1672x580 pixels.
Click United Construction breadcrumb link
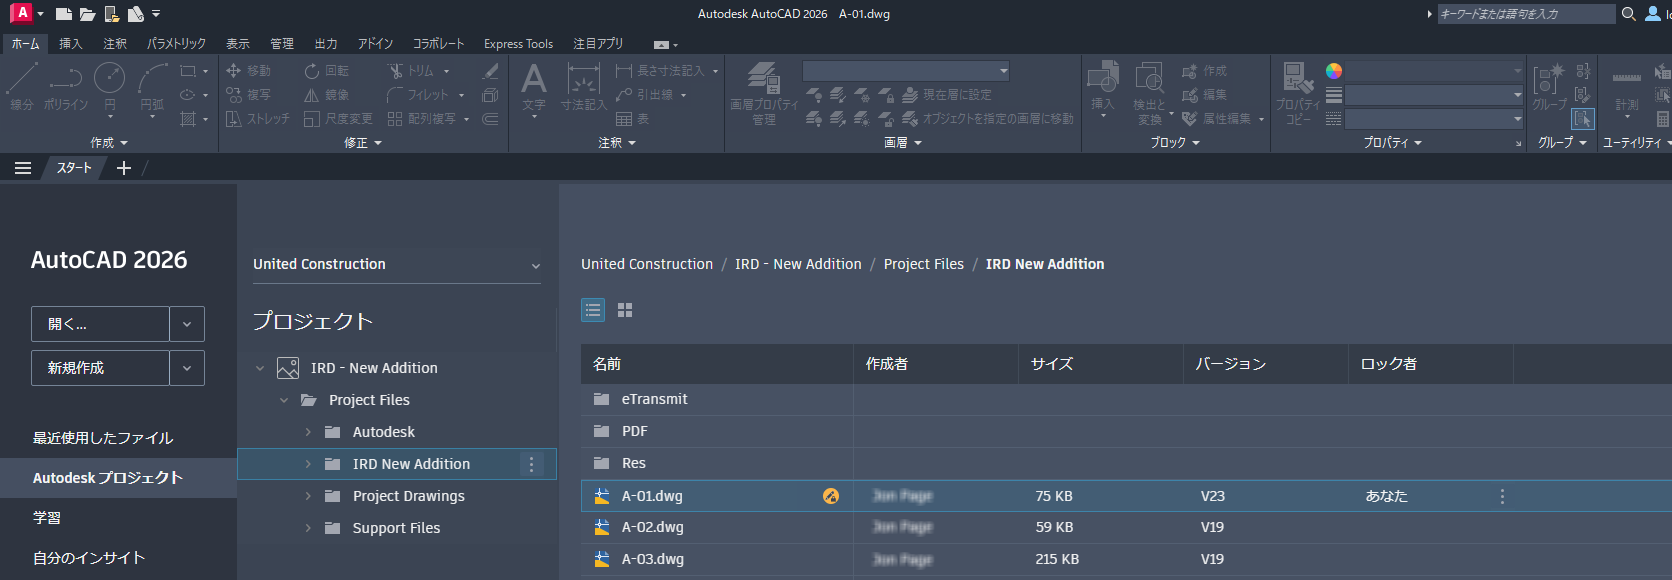pos(647,264)
